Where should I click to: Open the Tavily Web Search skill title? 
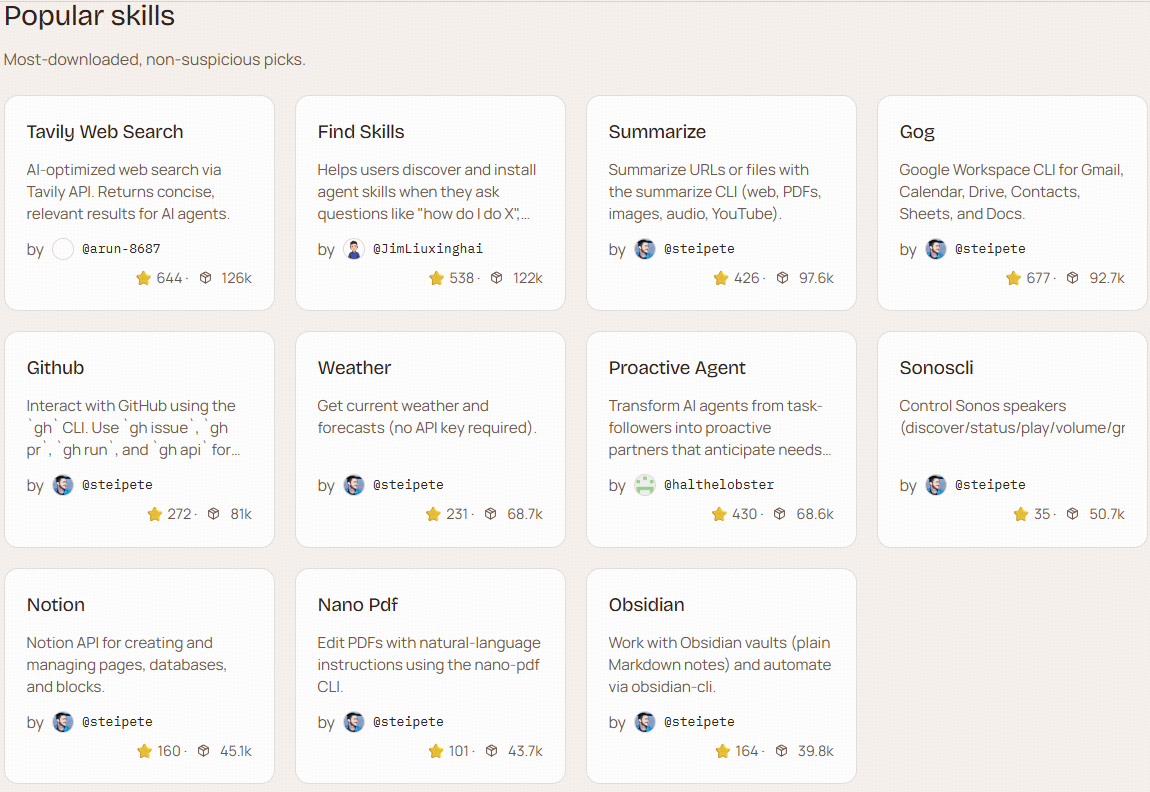click(105, 132)
